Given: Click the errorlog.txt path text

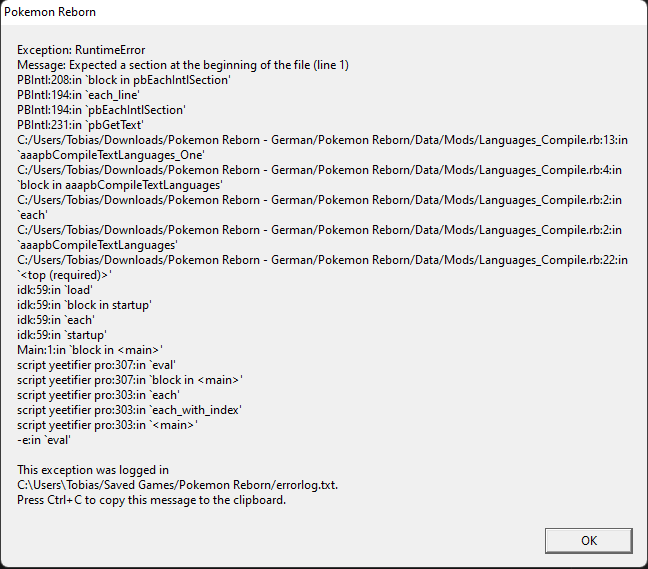Looking at the screenshot, I should point(177,485).
